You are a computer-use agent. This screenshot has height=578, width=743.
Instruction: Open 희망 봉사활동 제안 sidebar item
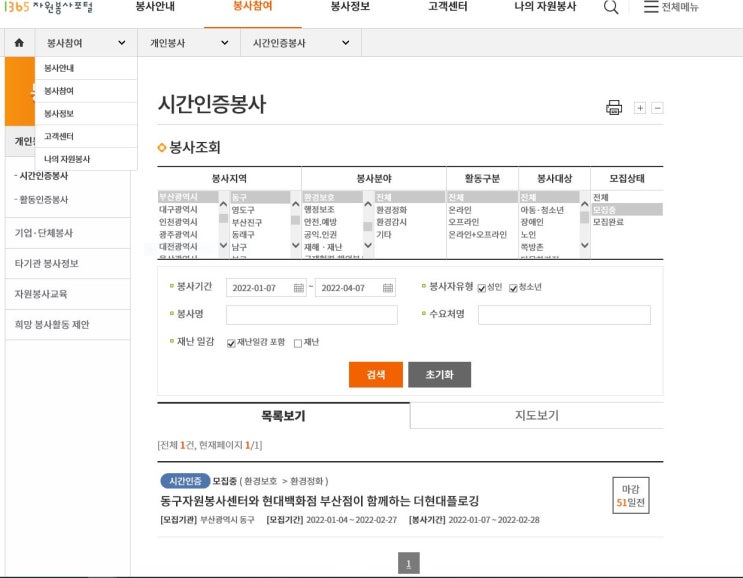[67, 325]
